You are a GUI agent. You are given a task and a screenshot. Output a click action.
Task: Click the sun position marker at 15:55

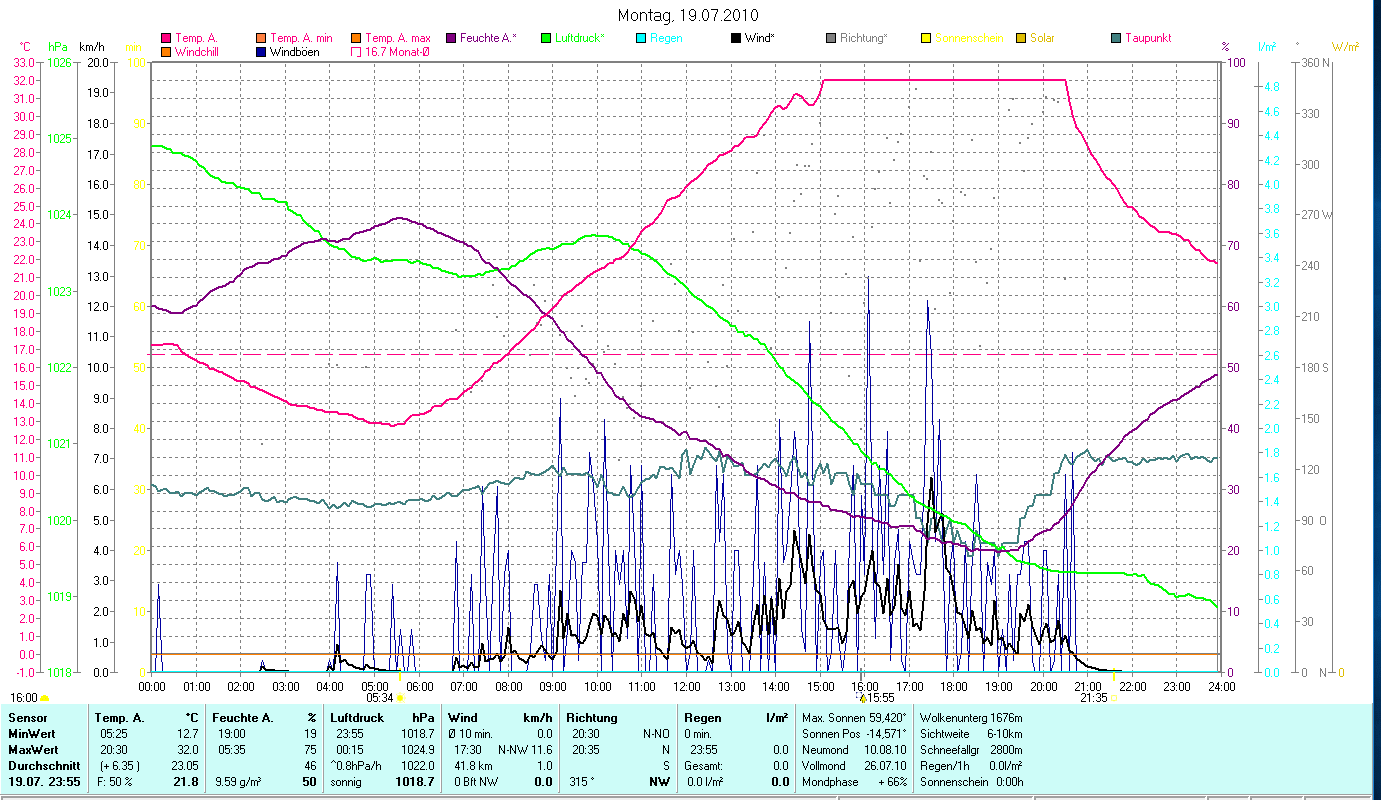(861, 698)
